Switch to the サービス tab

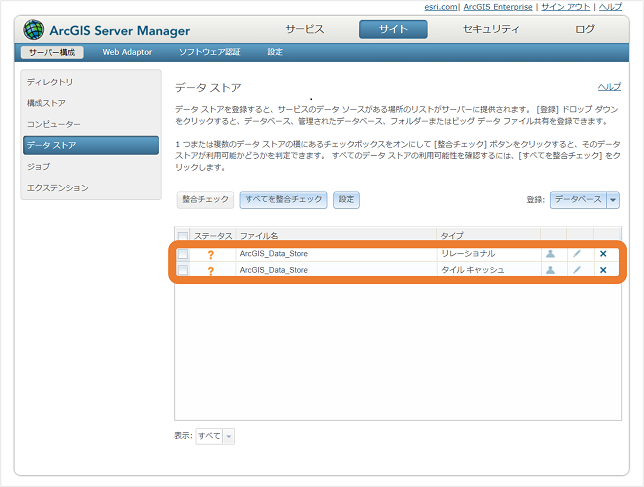point(305,29)
